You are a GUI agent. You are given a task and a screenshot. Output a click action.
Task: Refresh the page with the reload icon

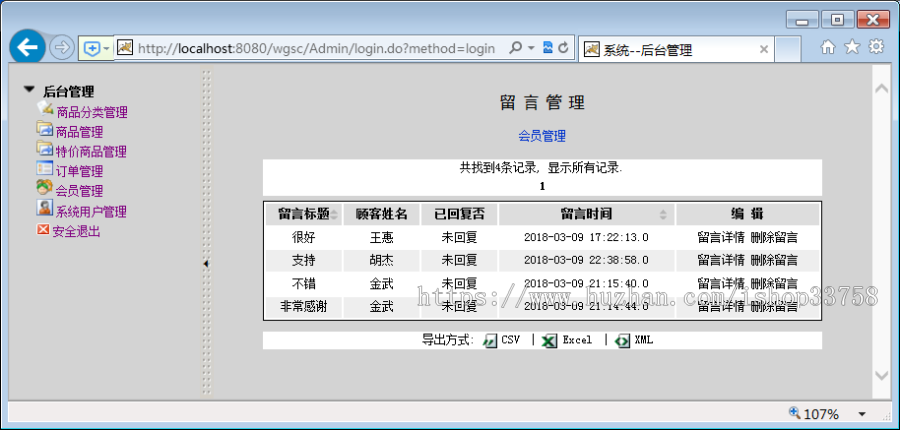(x=563, y=48)
